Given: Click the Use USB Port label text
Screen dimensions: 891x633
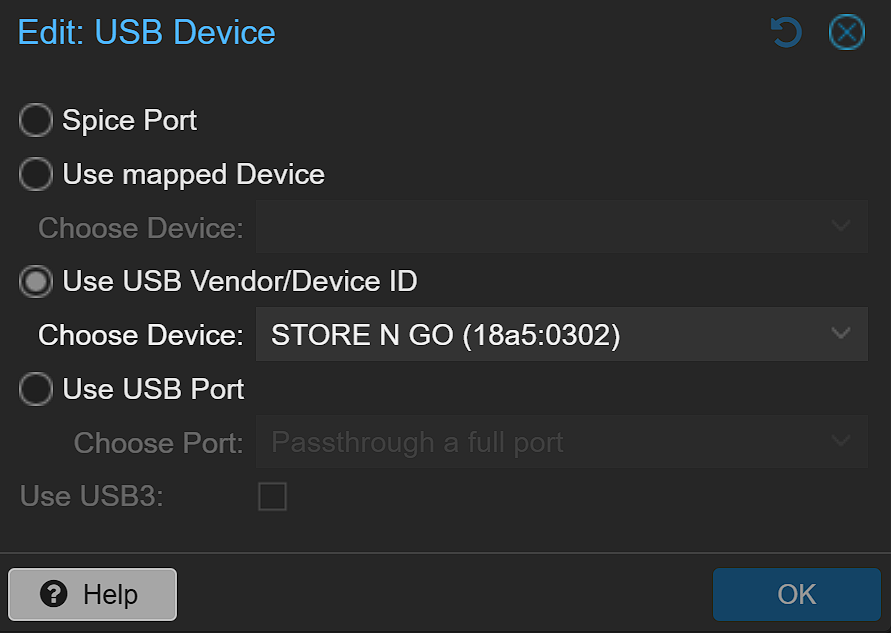Looking at the screenshot, I should [x=153, y=389].
